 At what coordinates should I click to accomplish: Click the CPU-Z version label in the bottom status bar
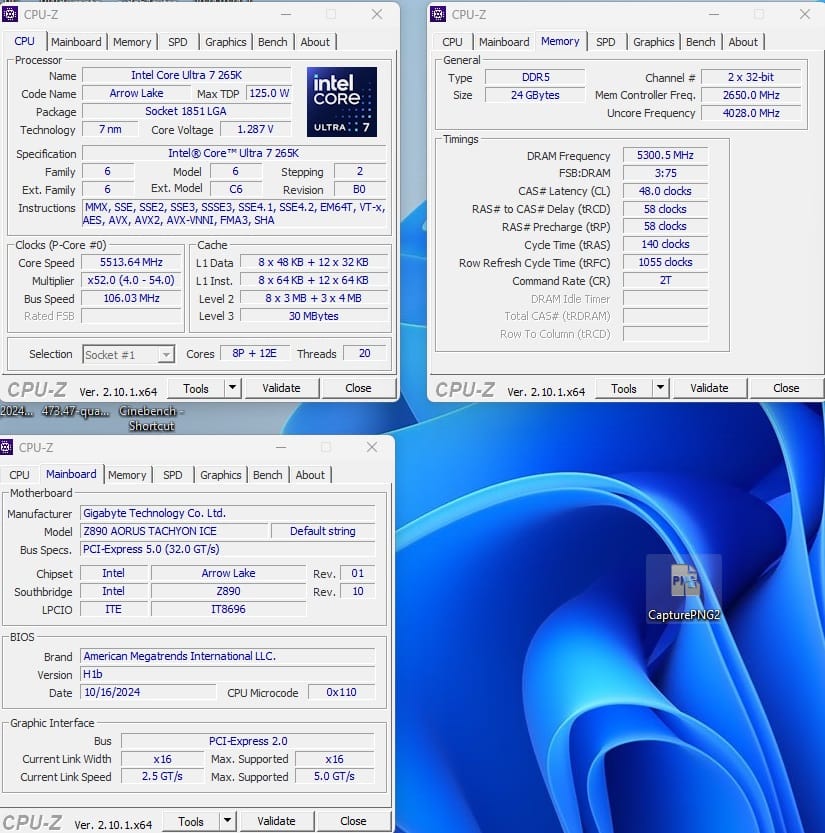[x=113, y=824]
